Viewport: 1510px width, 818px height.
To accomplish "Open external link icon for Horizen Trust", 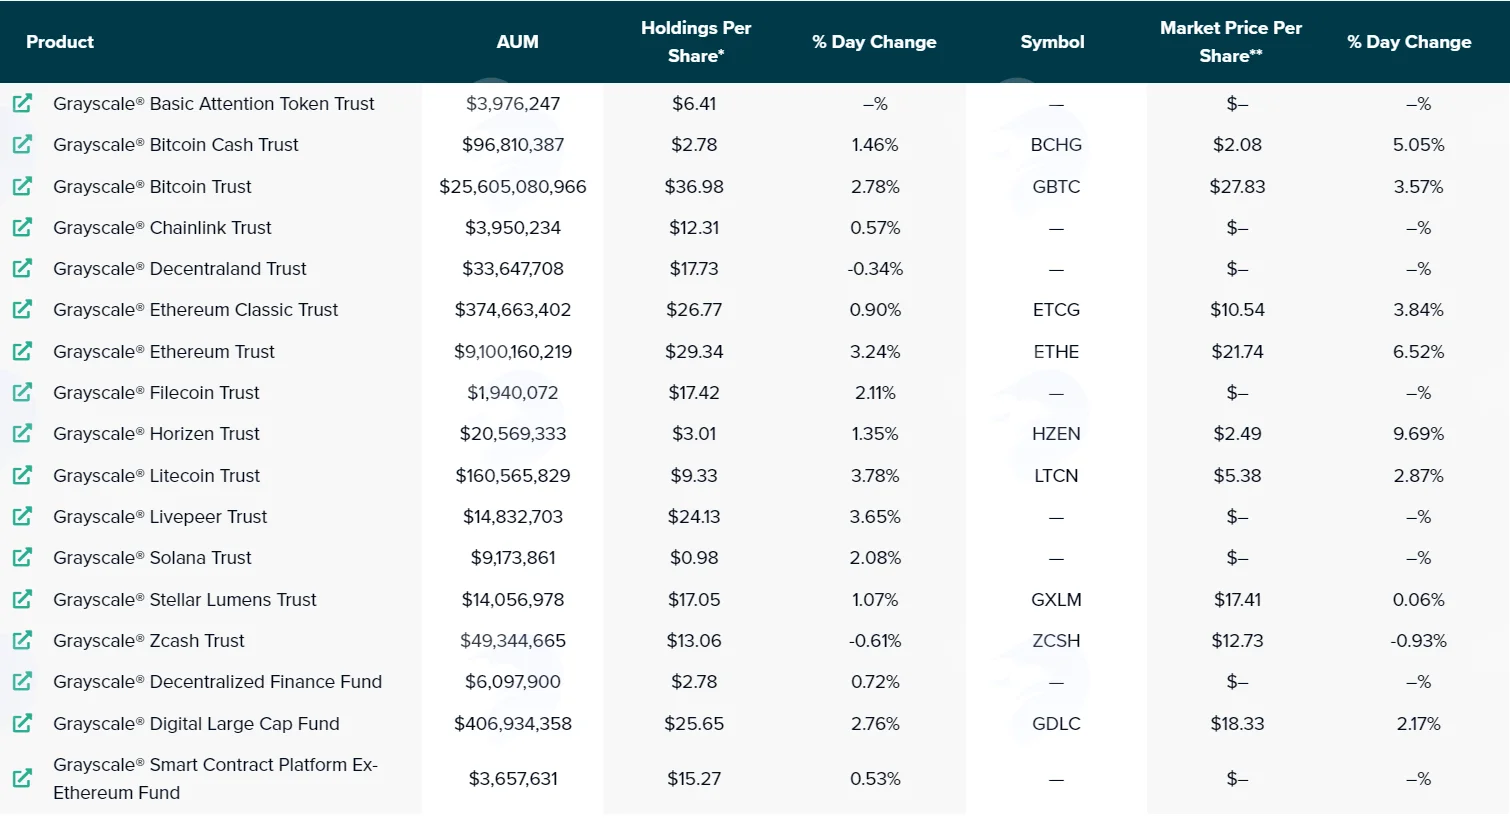I will (22, 433).
